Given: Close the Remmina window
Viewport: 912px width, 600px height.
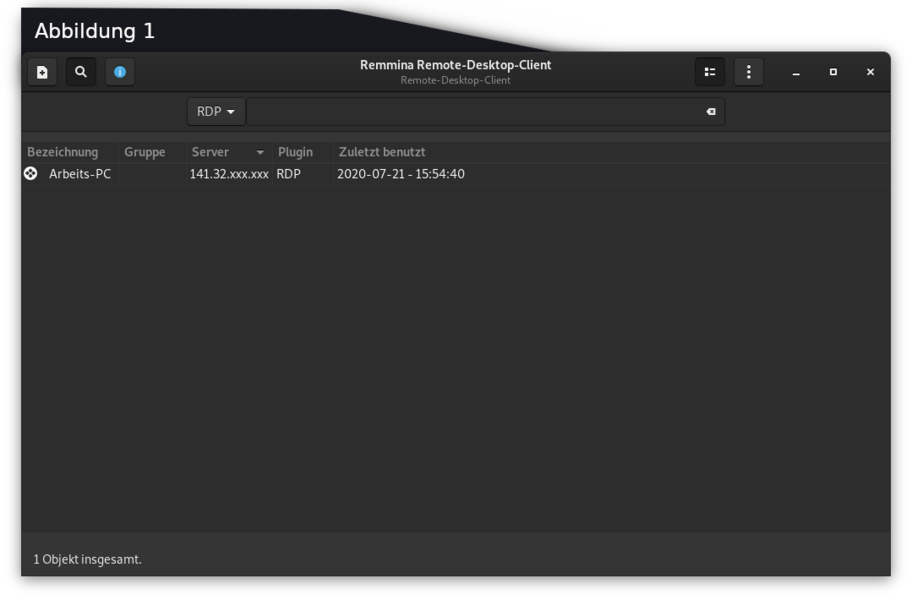Looking at the screenshot, I should (870, 72).
